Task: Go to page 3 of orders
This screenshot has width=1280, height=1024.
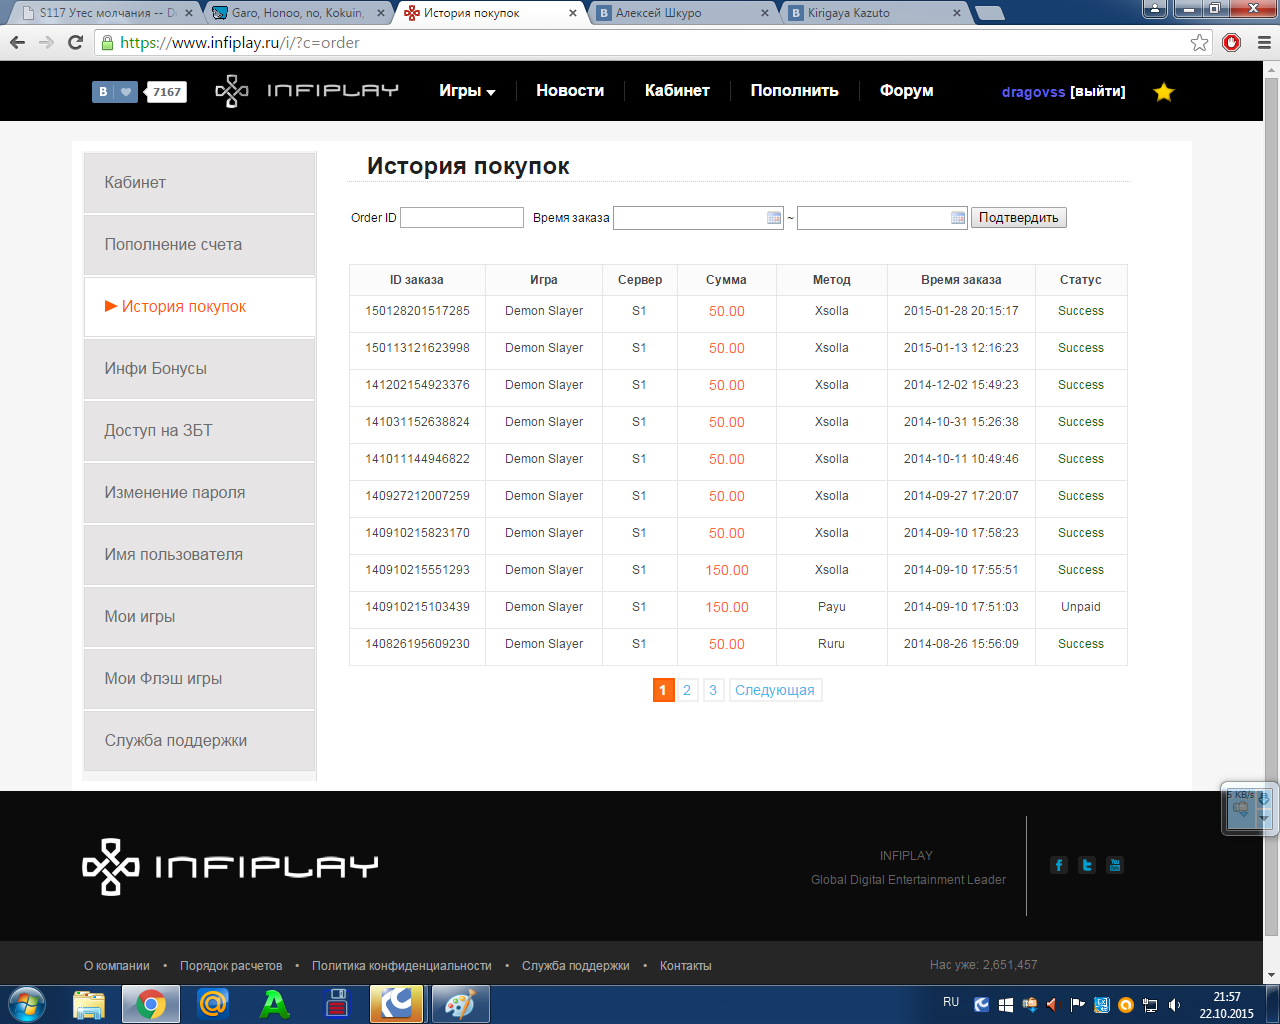Action: tap(713, 690)
